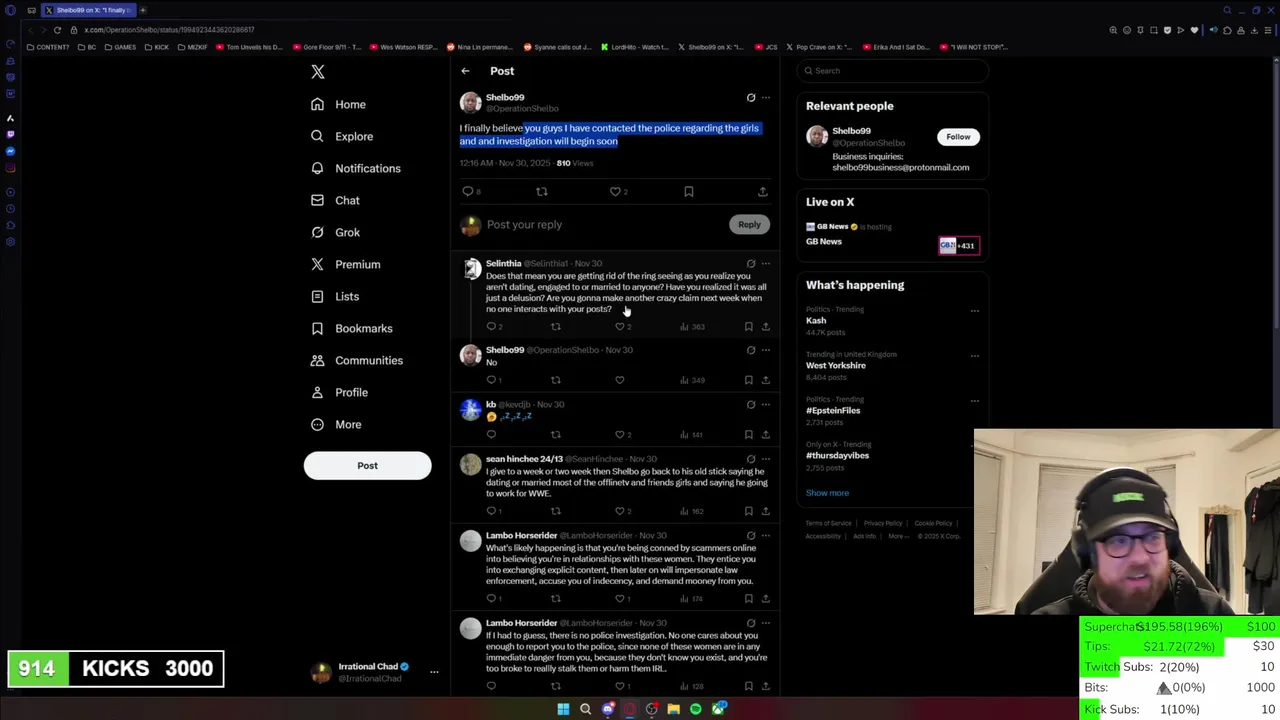The width and height of the screenshot is (1280, 720).
Task: Like Lambo Horserider's scammers reply
Action: point(620,599)
